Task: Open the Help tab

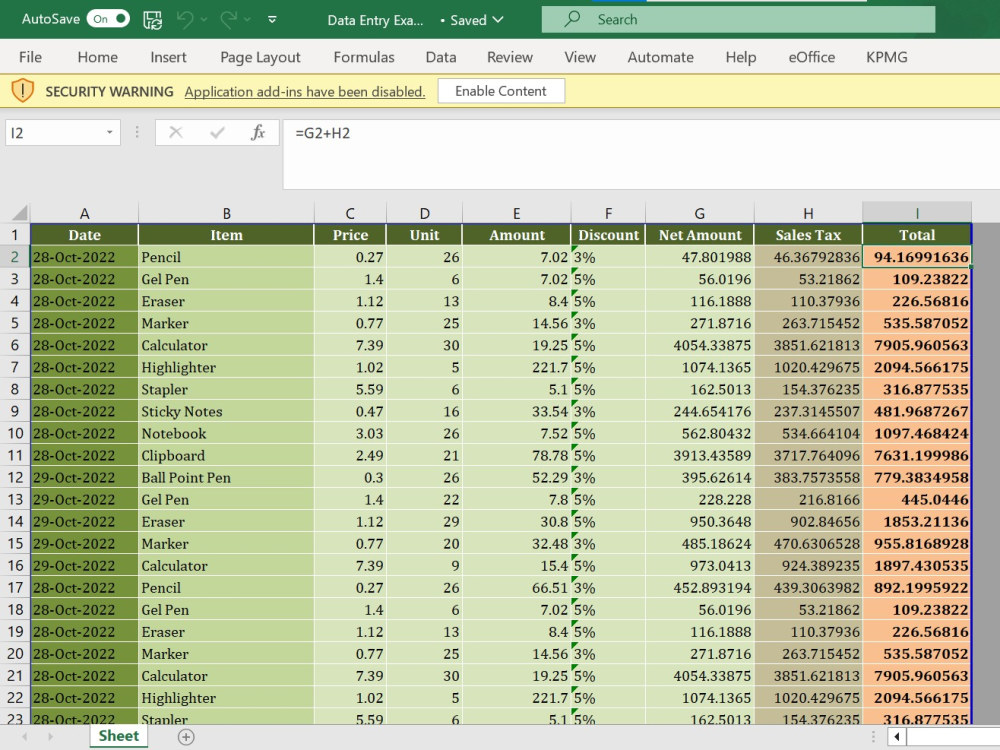Action: 740,57
